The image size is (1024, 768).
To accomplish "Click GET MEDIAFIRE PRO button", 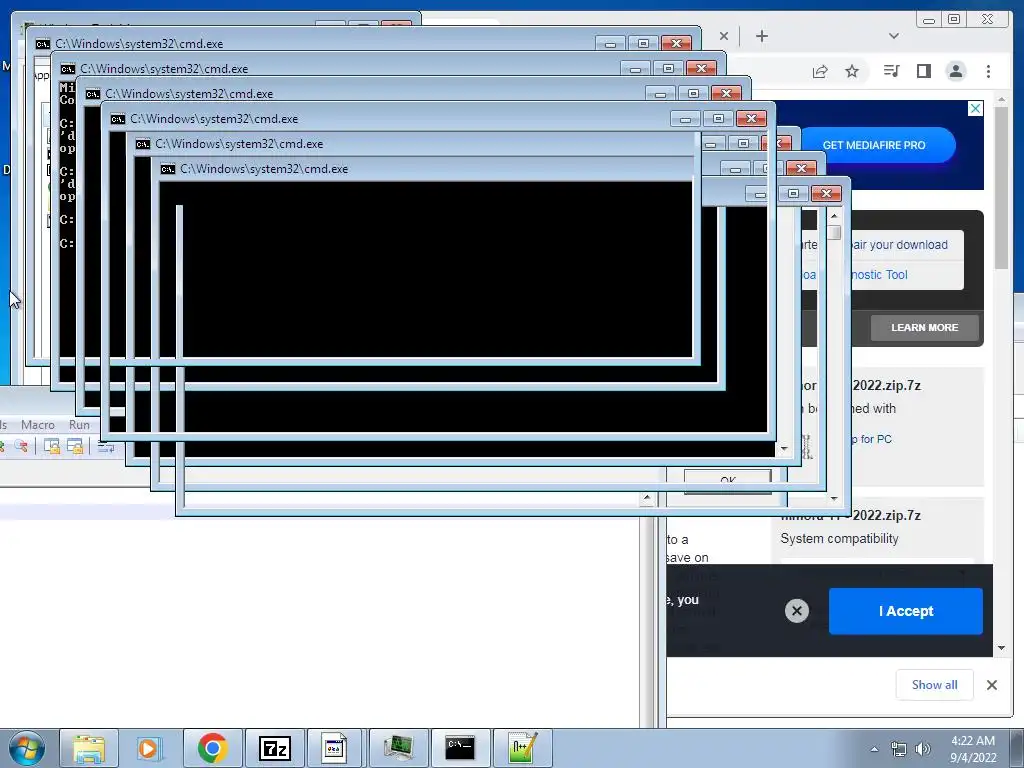I will click(874, 145).
